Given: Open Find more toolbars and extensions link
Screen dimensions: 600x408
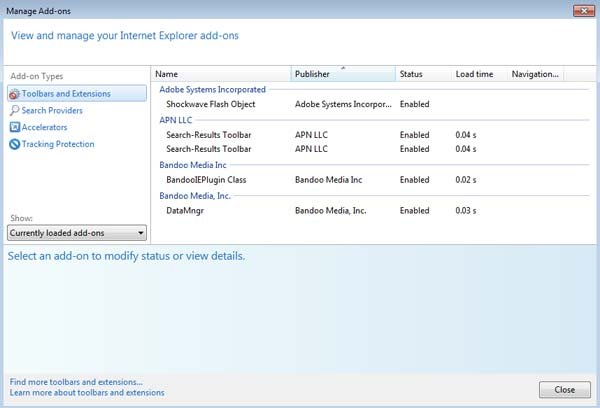Looking at the screenshot, I should (76, 382).
